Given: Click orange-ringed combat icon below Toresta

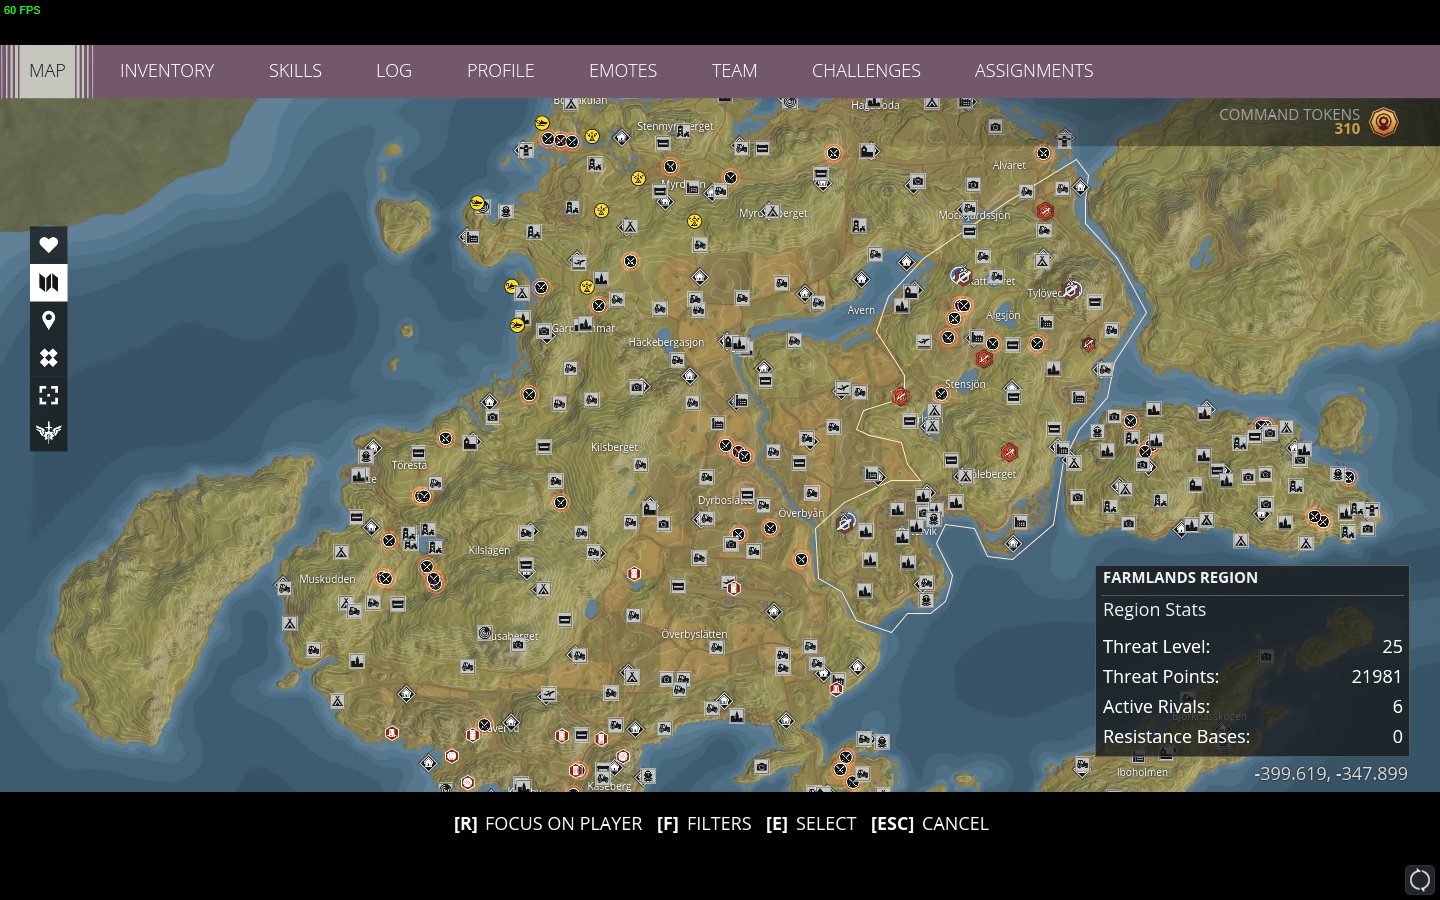Looking at the screenshot, I should 423,496.
